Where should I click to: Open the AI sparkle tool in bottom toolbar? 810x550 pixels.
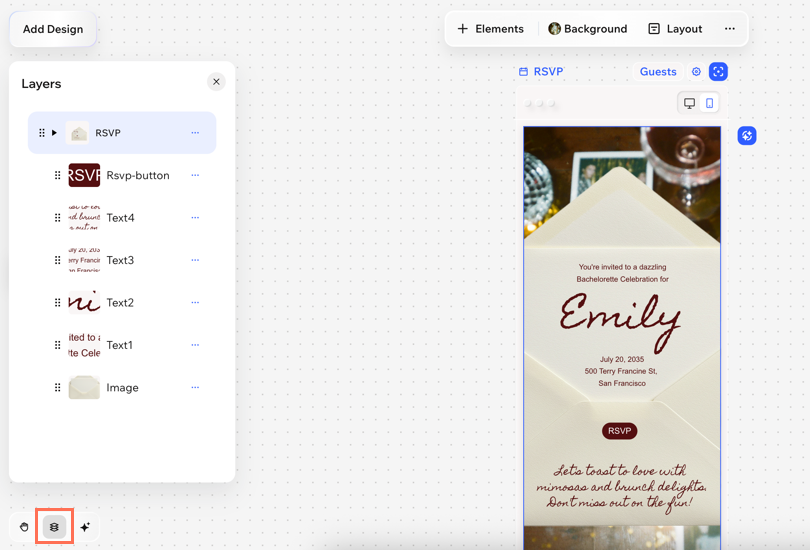(85, 527)
